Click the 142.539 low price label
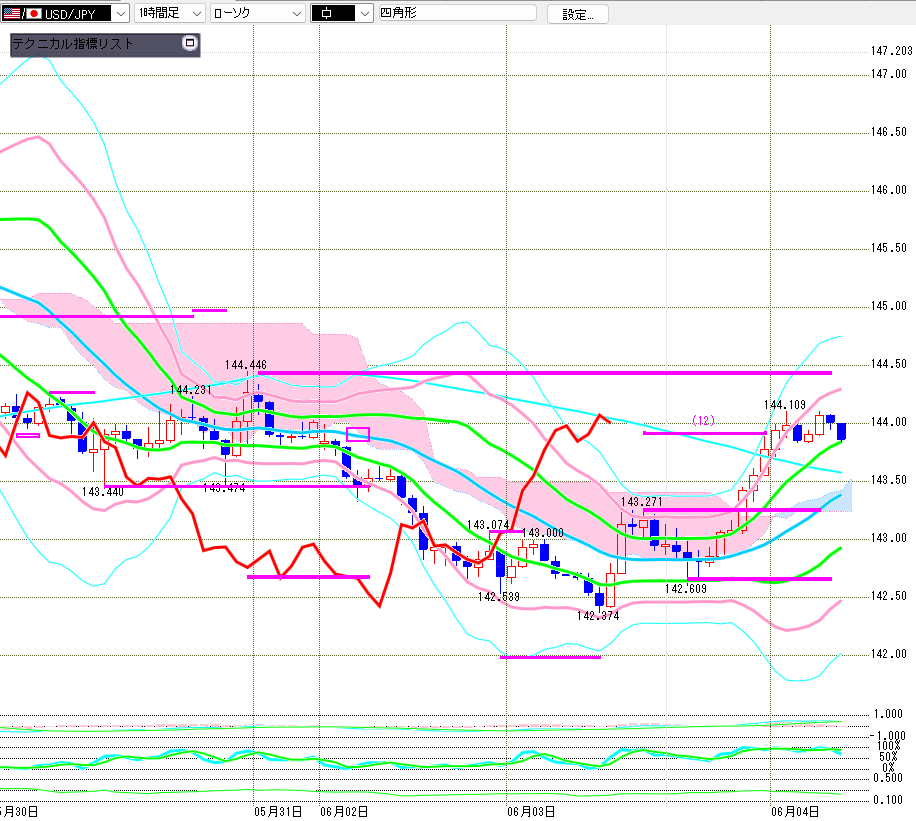Screen dimensions: 916x821 click(498, 597)
